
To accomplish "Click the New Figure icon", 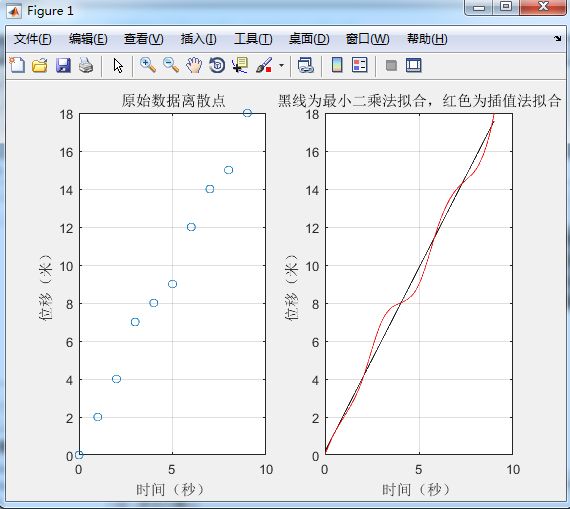I will pyautogui.click(x=17, y=65).
